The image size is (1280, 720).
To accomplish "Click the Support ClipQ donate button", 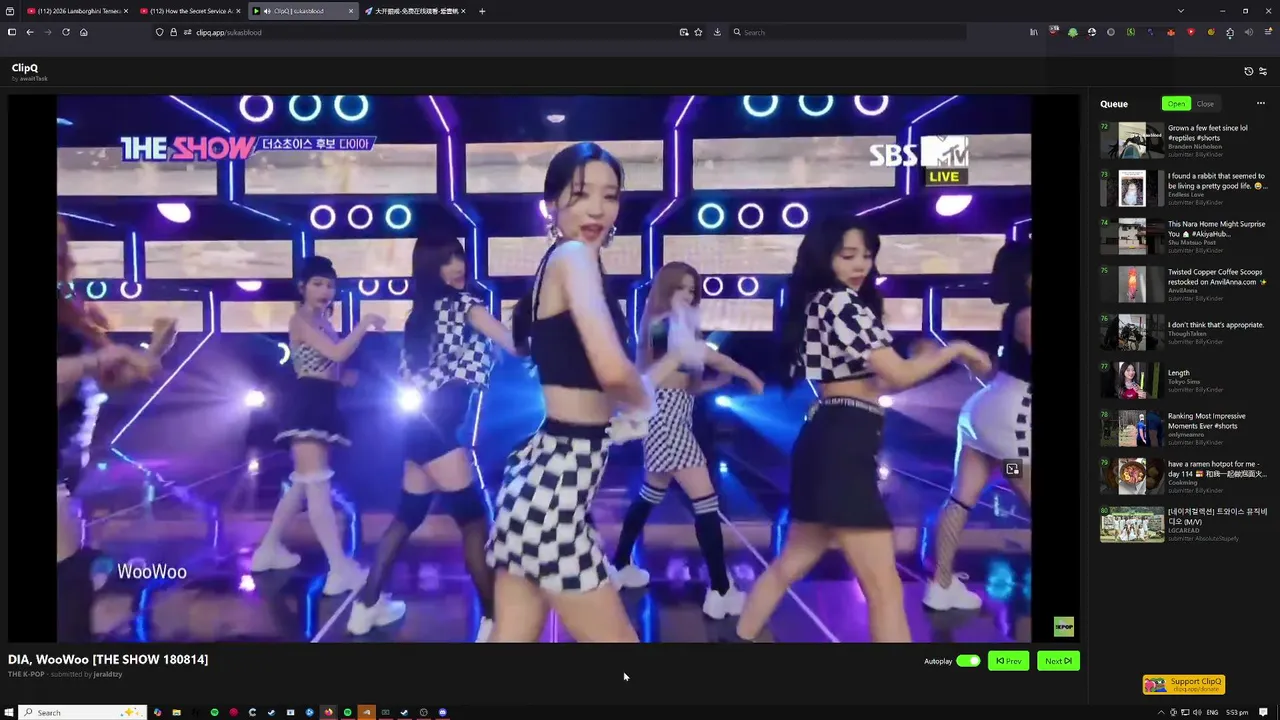I will pos(1184,684).
